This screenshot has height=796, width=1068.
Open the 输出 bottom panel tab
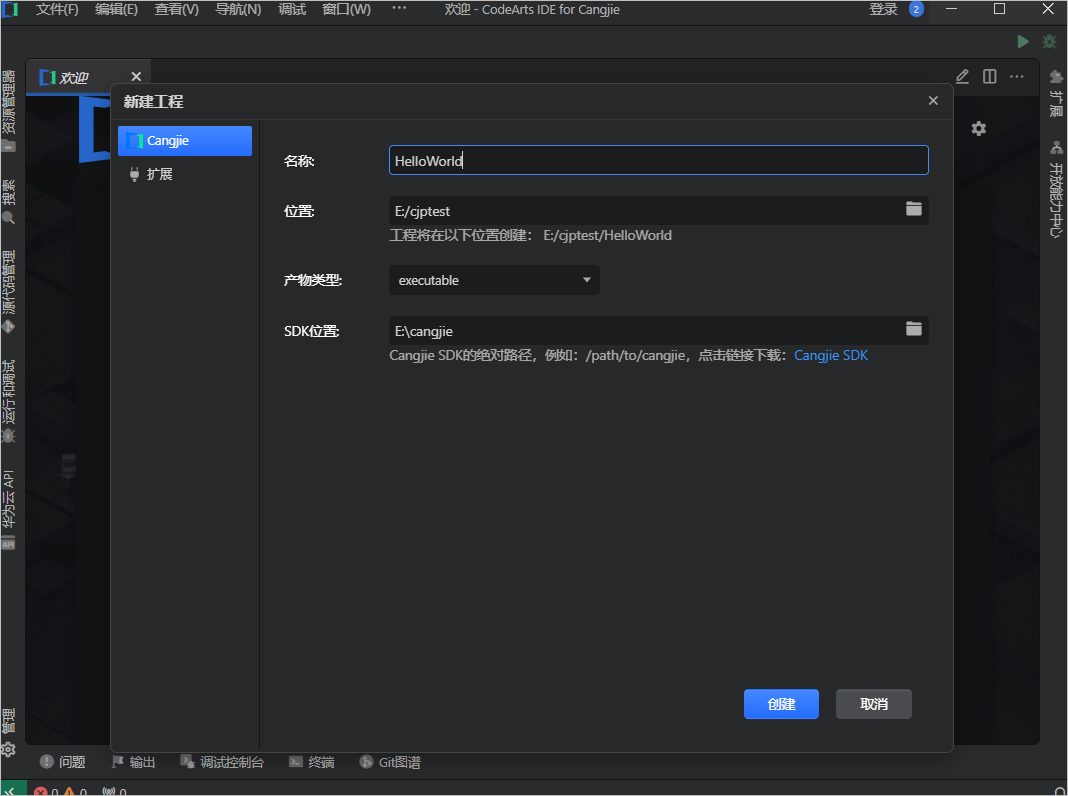tap(134, 761)
